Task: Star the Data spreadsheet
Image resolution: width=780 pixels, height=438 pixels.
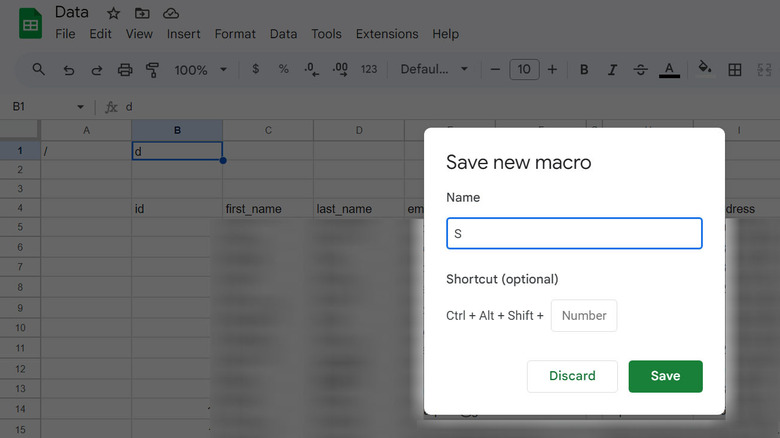Action: coord(114,13)
